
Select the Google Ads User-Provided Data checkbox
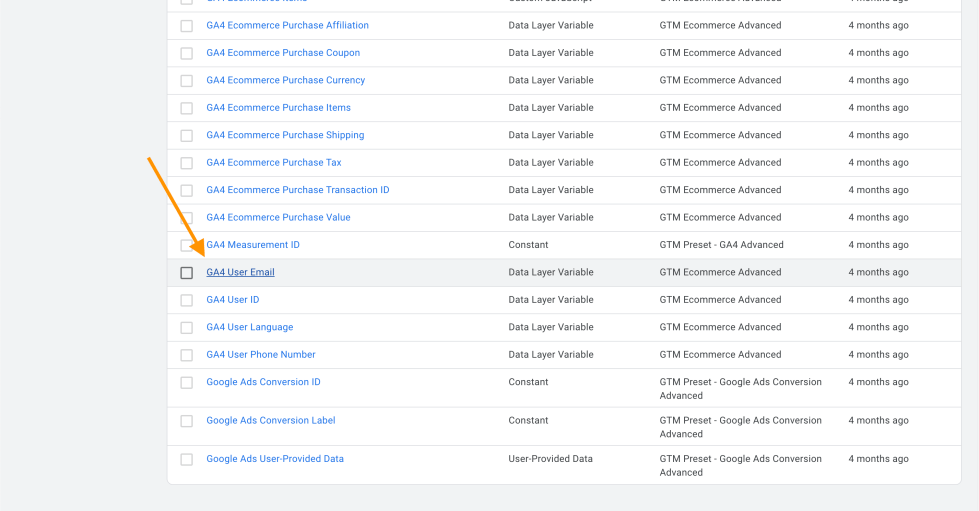(x=187, y=460)
